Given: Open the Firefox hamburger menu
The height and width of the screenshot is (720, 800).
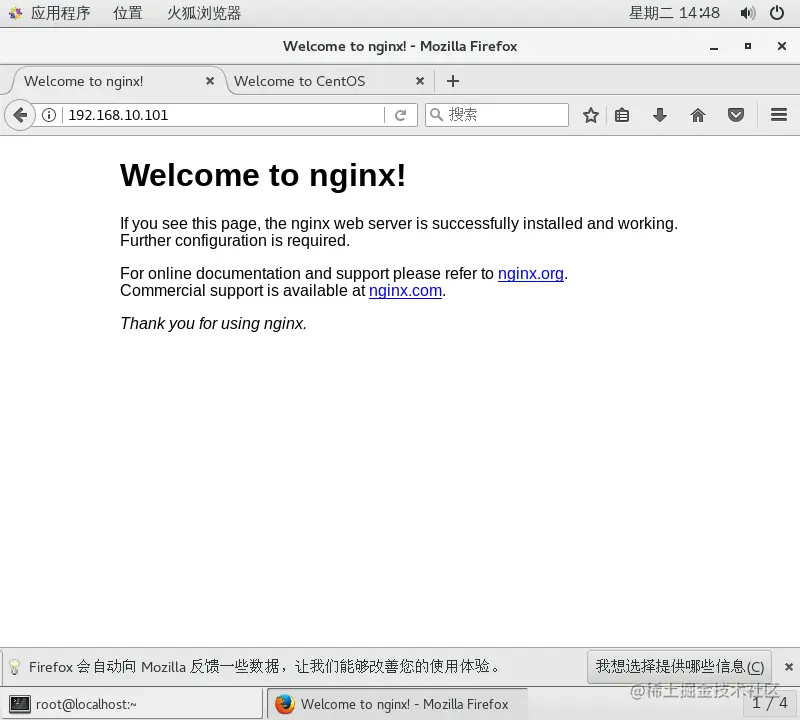Looking at the screenshot, I should pyautogui.click(x=779, y=115).
